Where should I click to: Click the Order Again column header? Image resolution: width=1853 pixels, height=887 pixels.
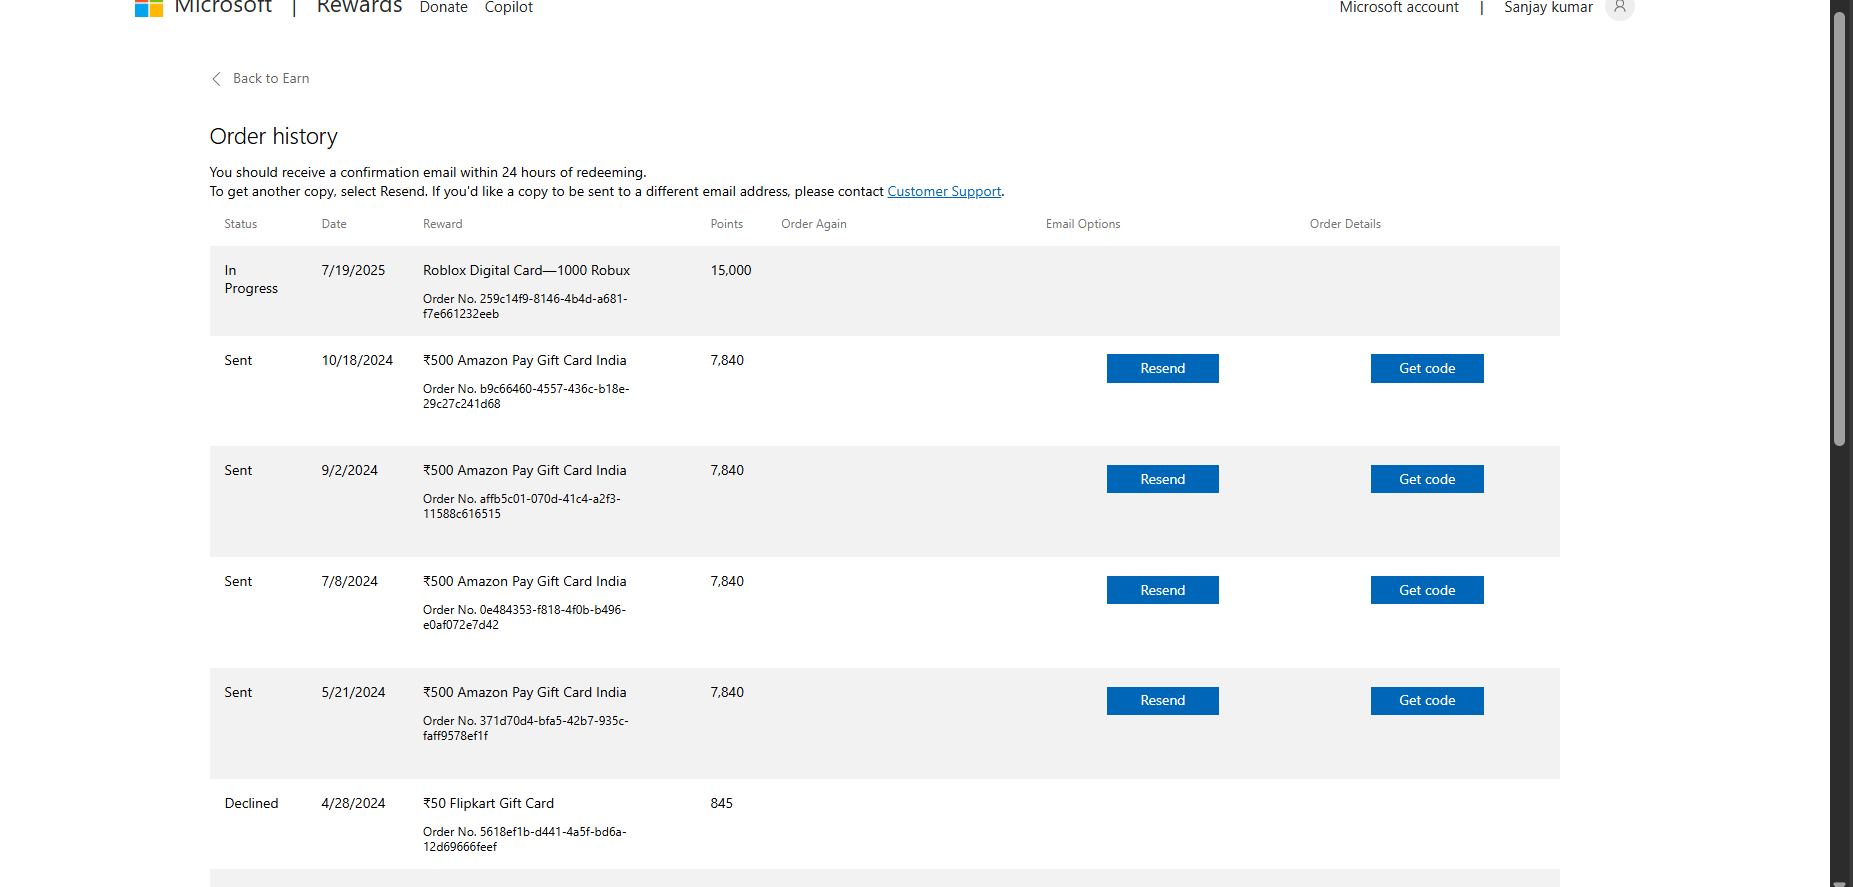point(814,224)
